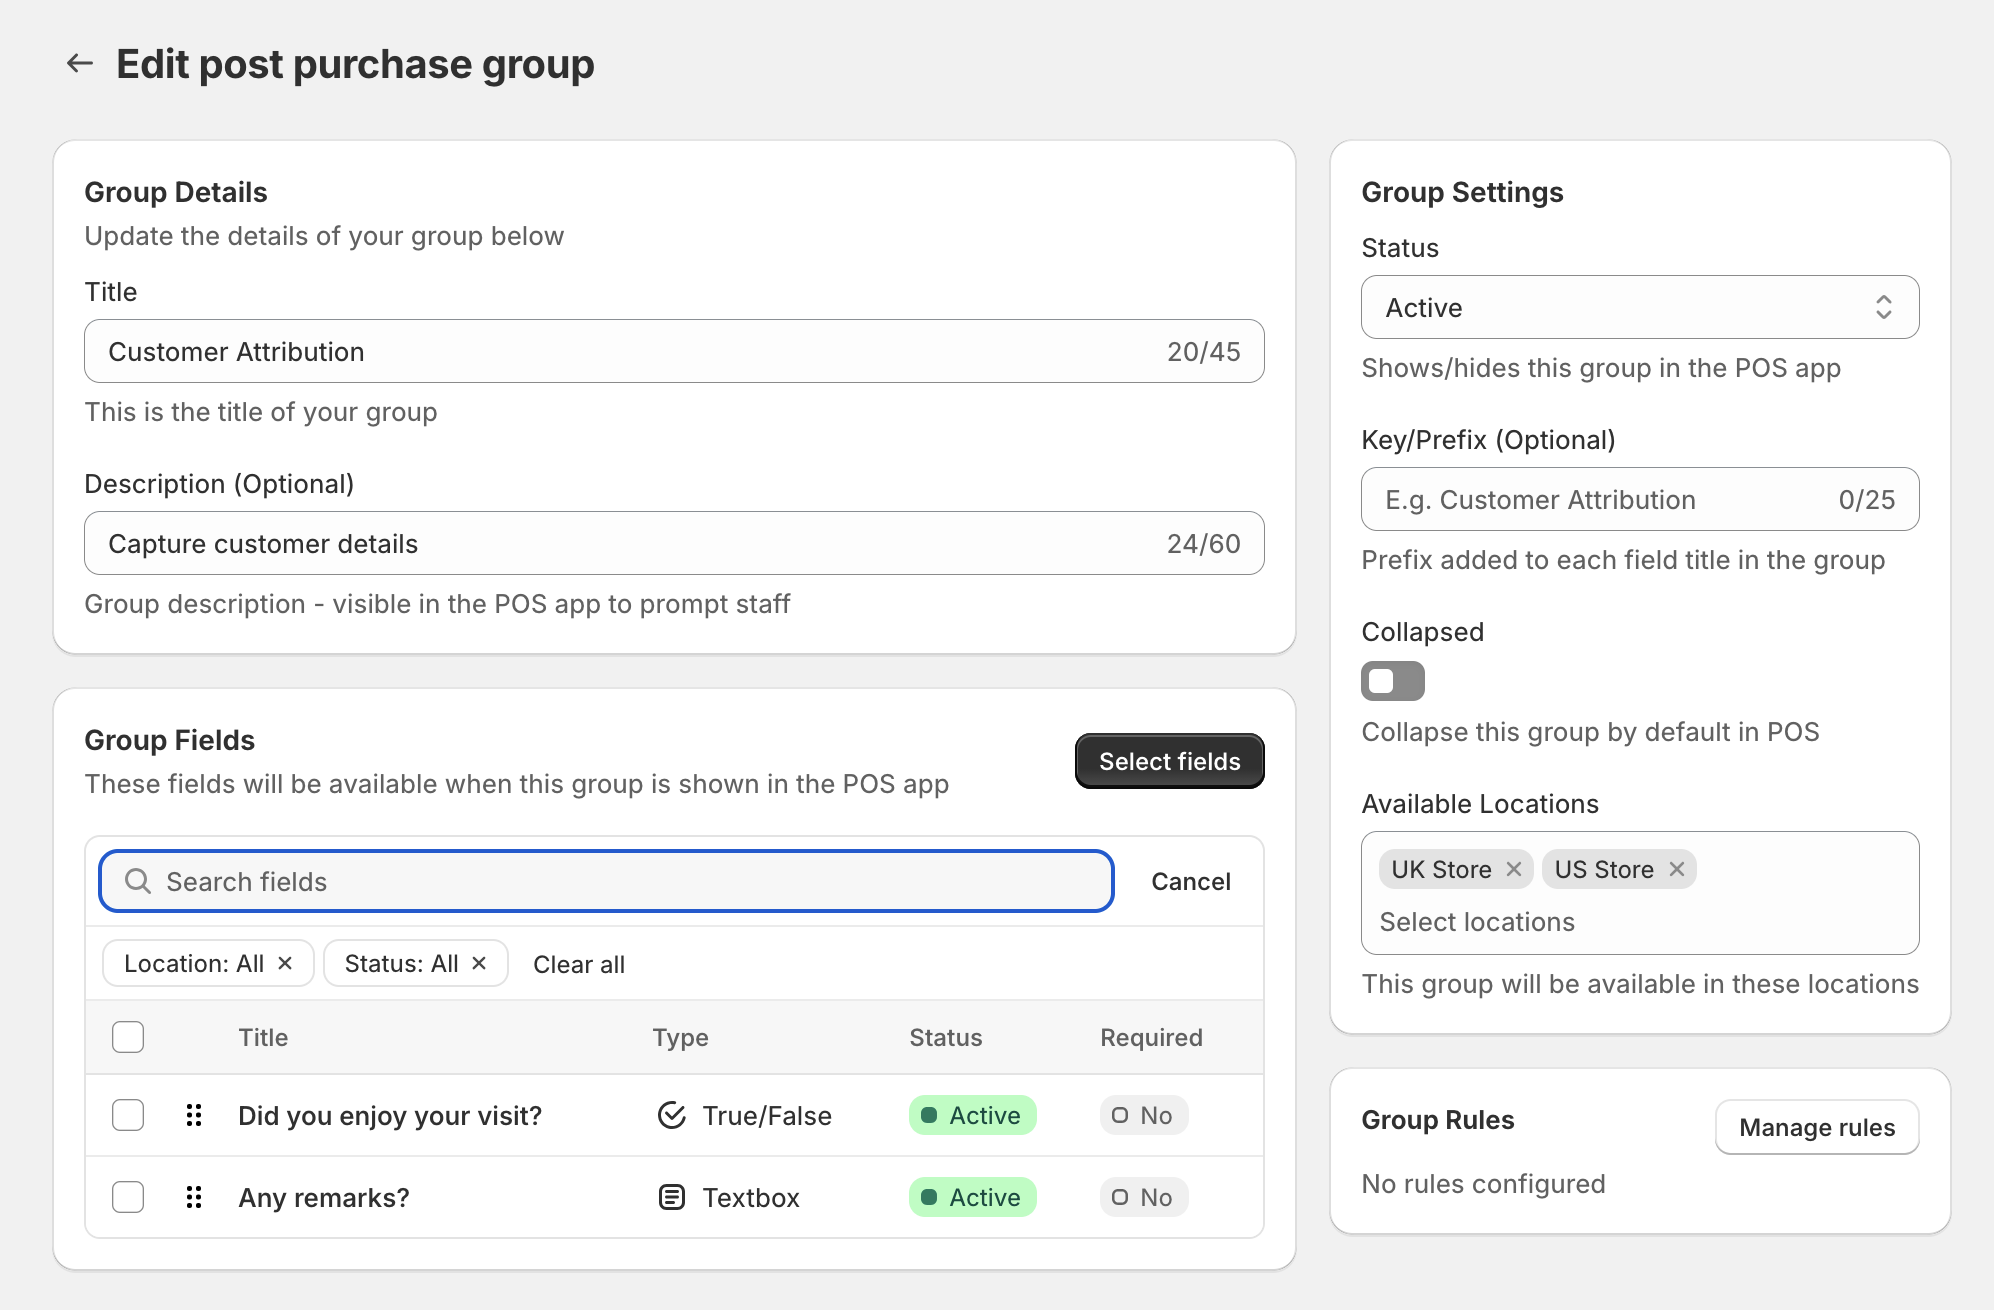This screenshot has width=1994, height=1310.
Task: Check the 'Did you enjoy your visit?' row
Action: coord(128,1115)
